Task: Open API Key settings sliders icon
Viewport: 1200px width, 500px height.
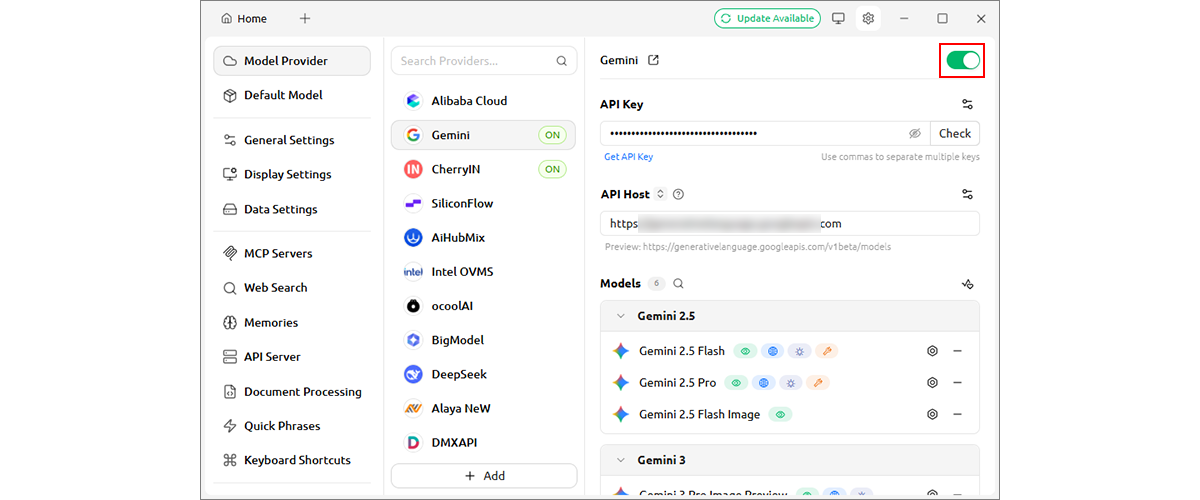Action: point(967,104)
